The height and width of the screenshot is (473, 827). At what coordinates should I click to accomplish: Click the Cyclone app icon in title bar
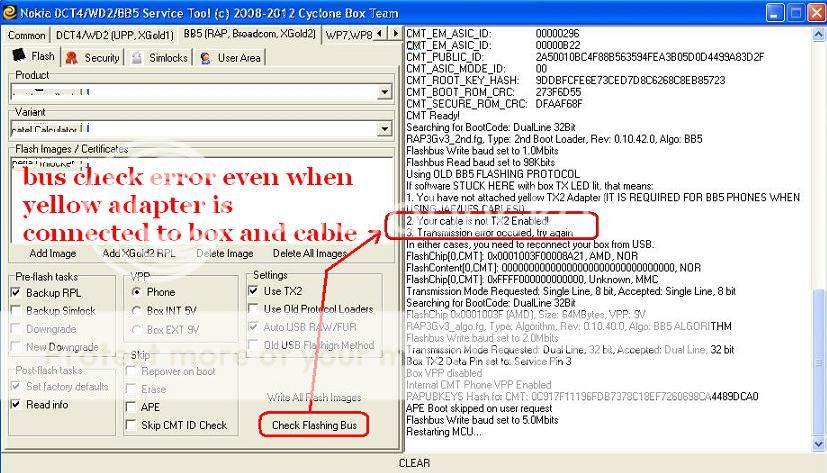[9, 12]
